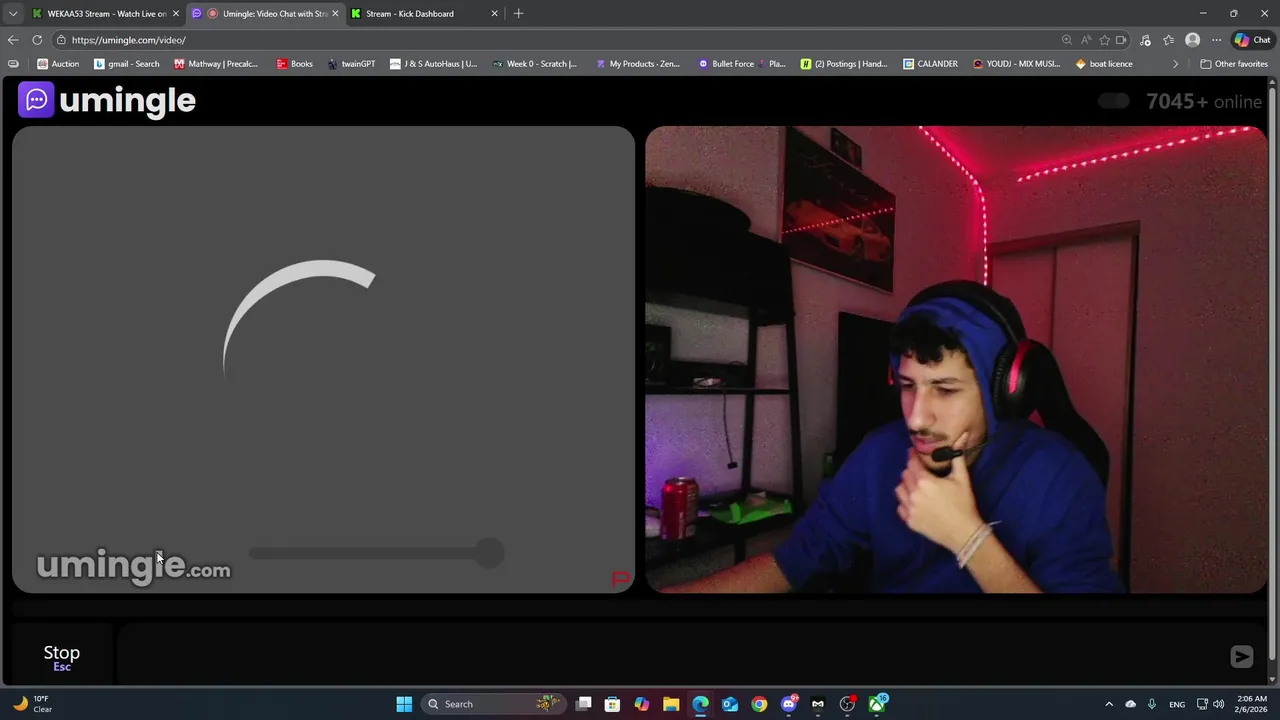Toggle the switch beside online count
This screenshot has width=1280, height=720.
click(x=1113, y=101)
